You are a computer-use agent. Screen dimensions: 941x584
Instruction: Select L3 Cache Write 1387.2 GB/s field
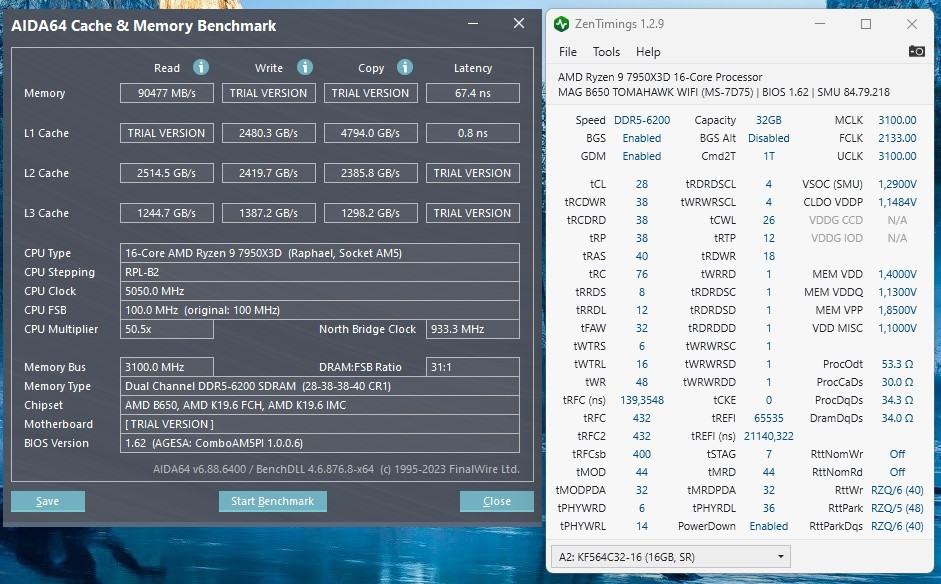[x=269, y=213]
